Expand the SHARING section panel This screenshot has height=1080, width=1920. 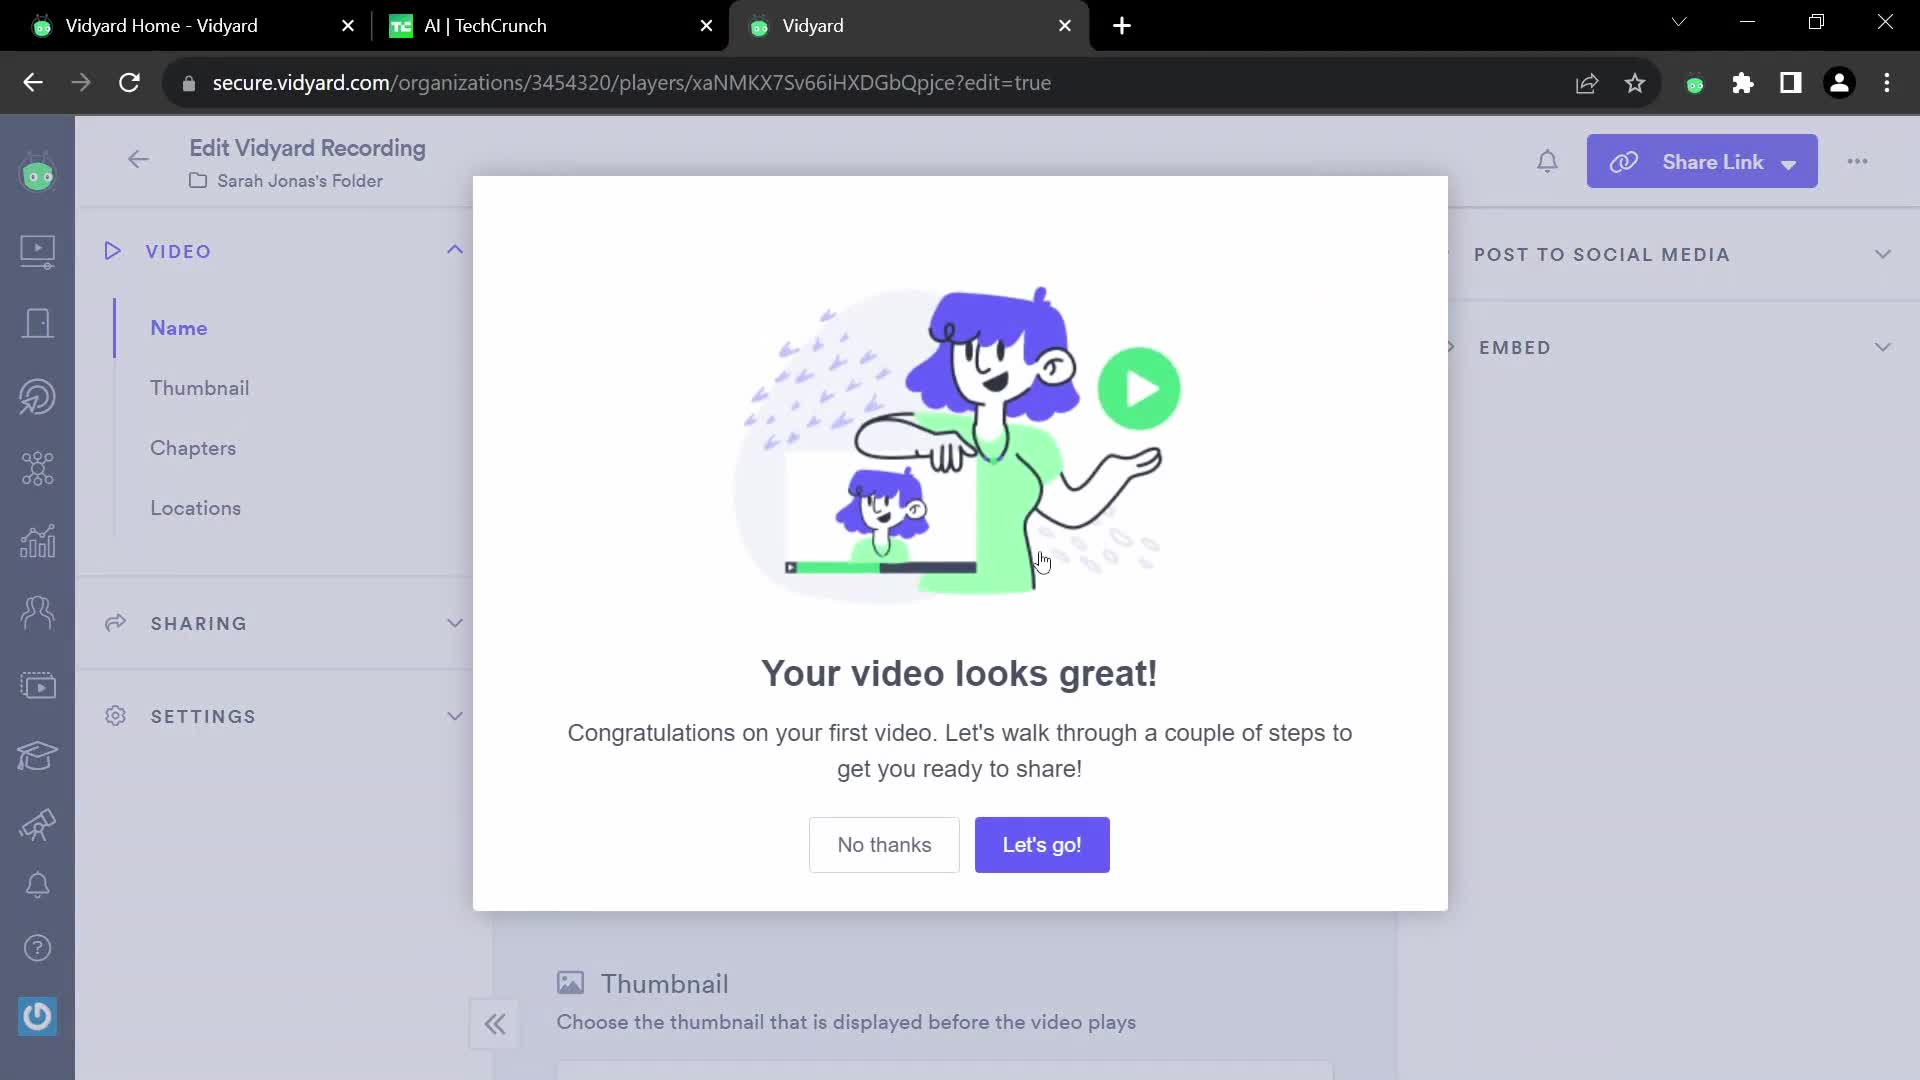[456, 624]
